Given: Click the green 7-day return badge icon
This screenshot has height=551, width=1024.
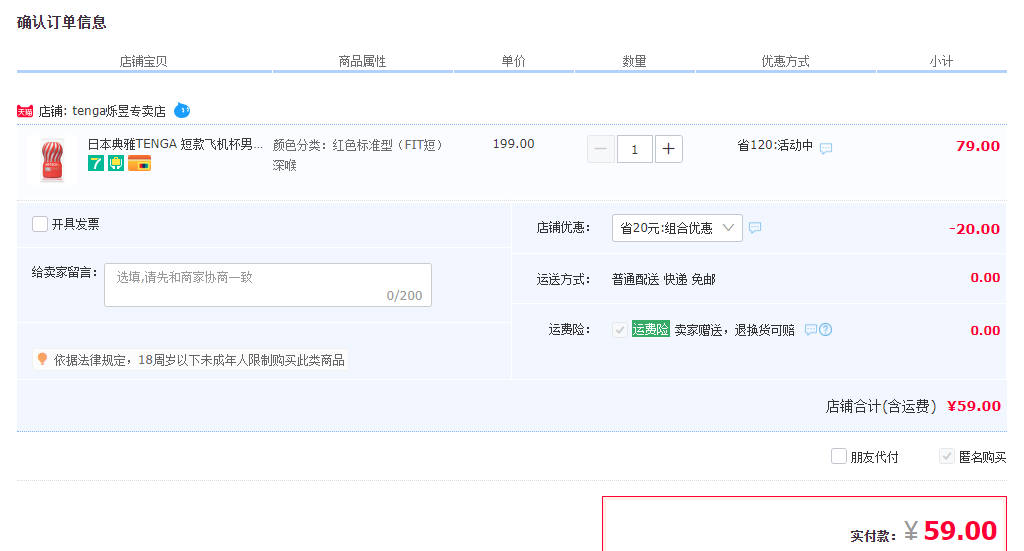Looking at the screenshot, I should 95,163.
